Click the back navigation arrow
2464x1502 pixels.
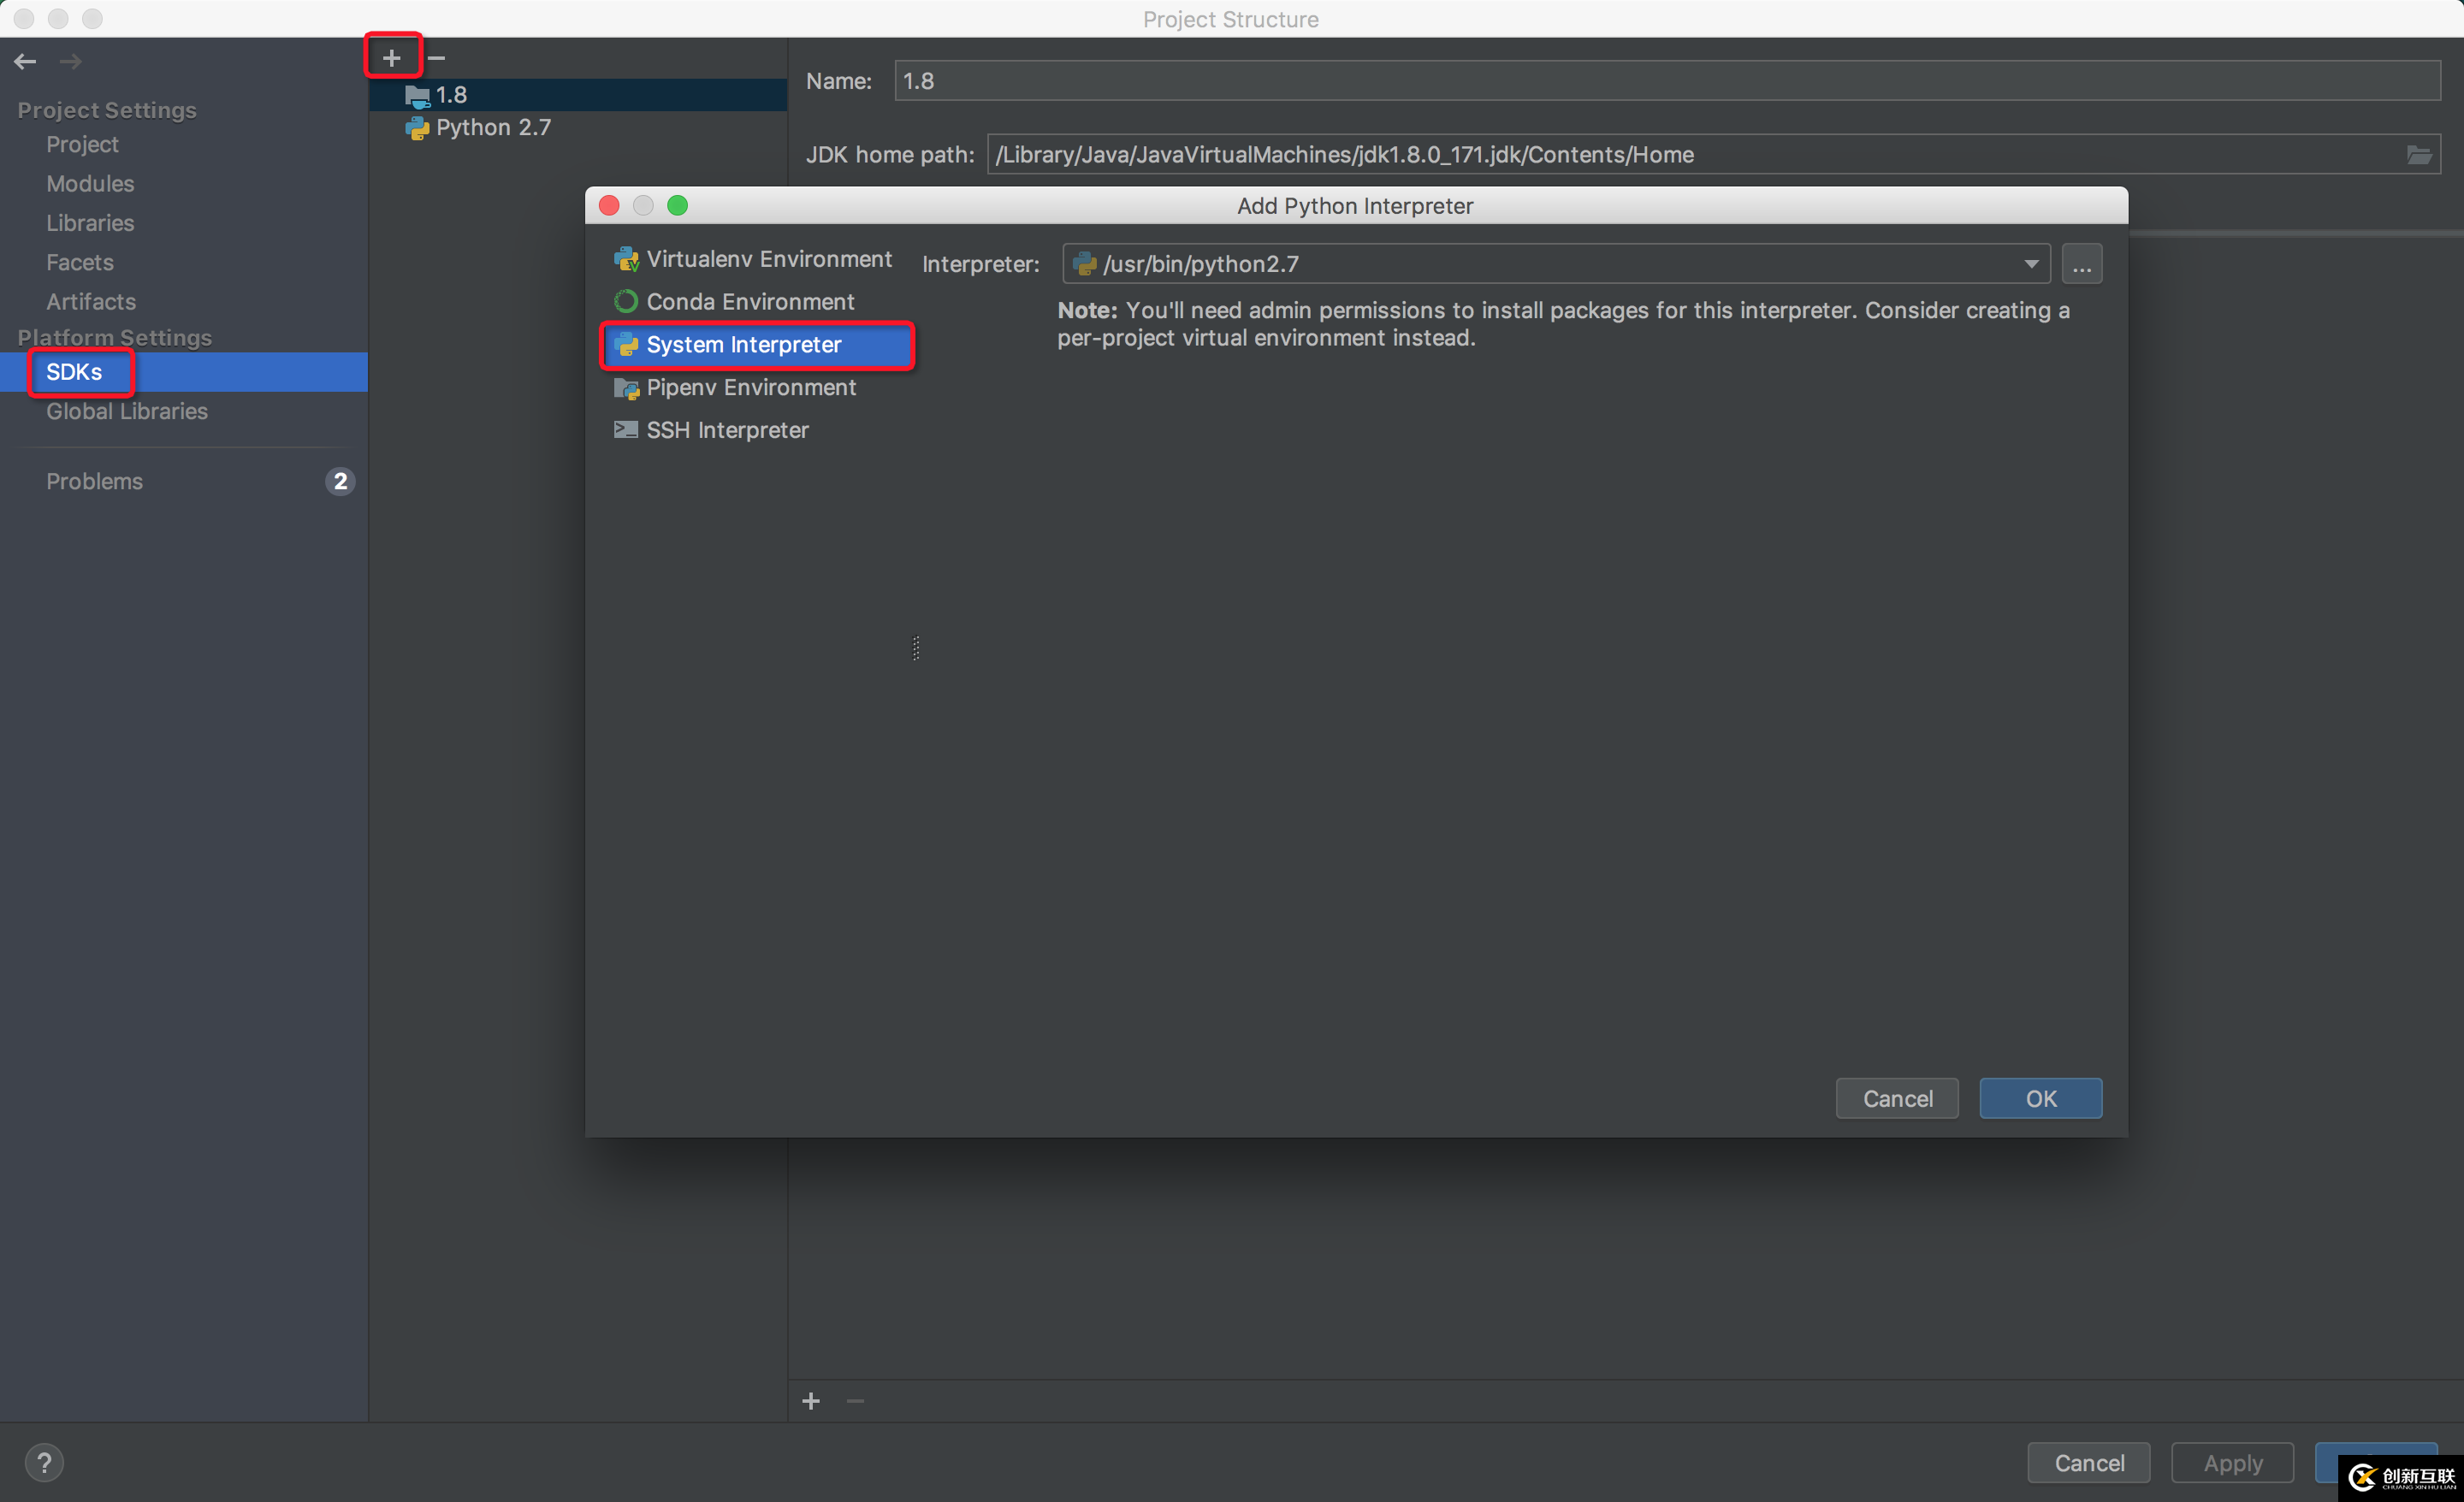tap(25, 61)
